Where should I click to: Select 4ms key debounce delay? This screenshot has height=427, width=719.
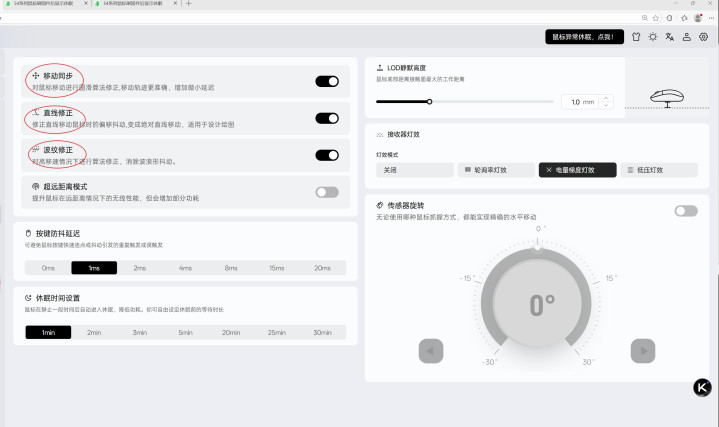pyautogui.click(x=185, y=268)
